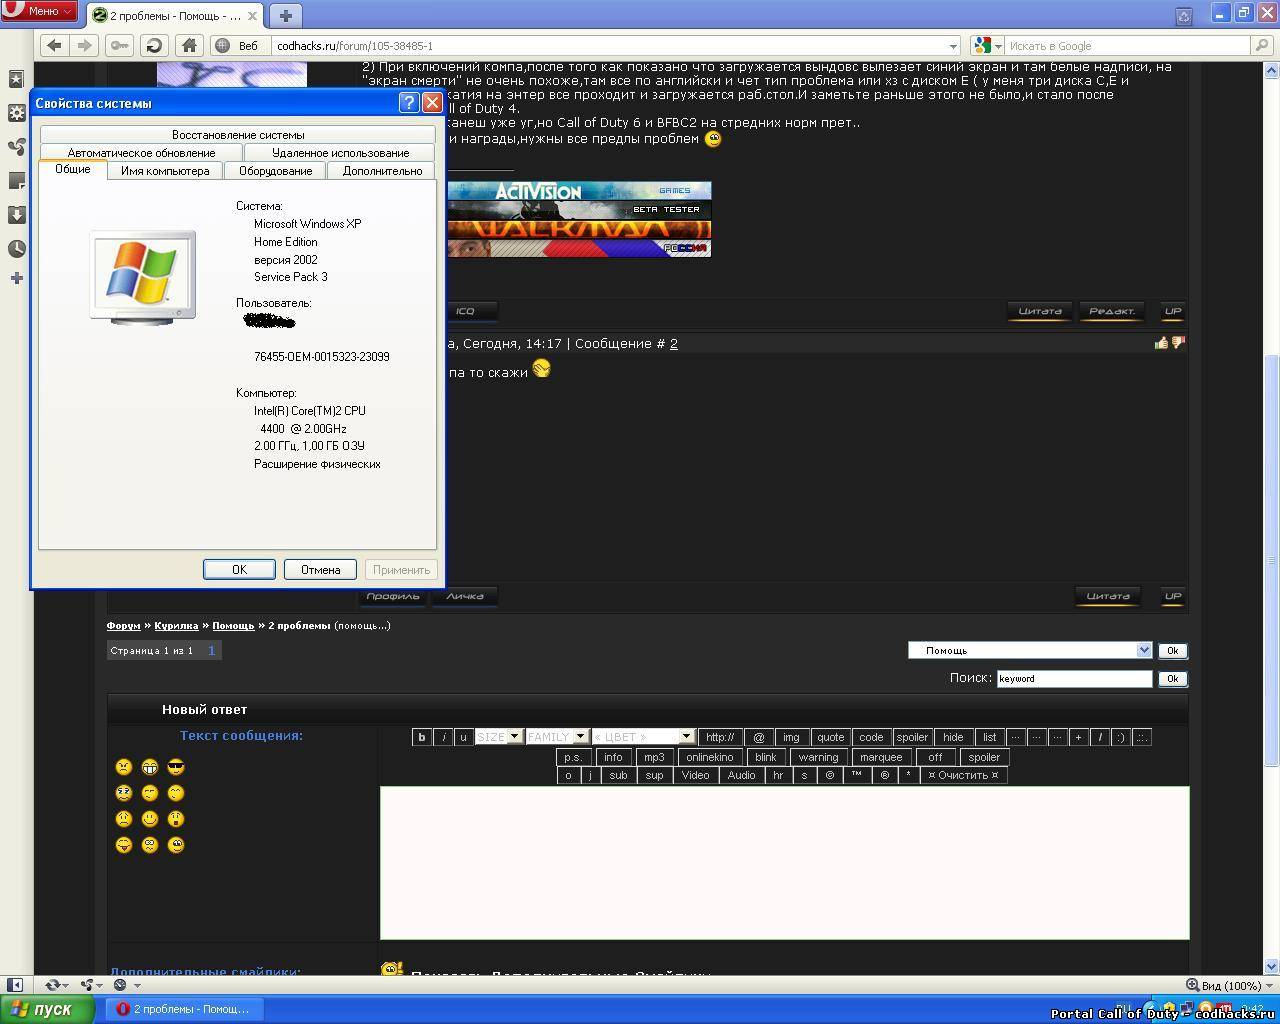Open the Opera Unite panel in sidebar

tap(16, 147)
